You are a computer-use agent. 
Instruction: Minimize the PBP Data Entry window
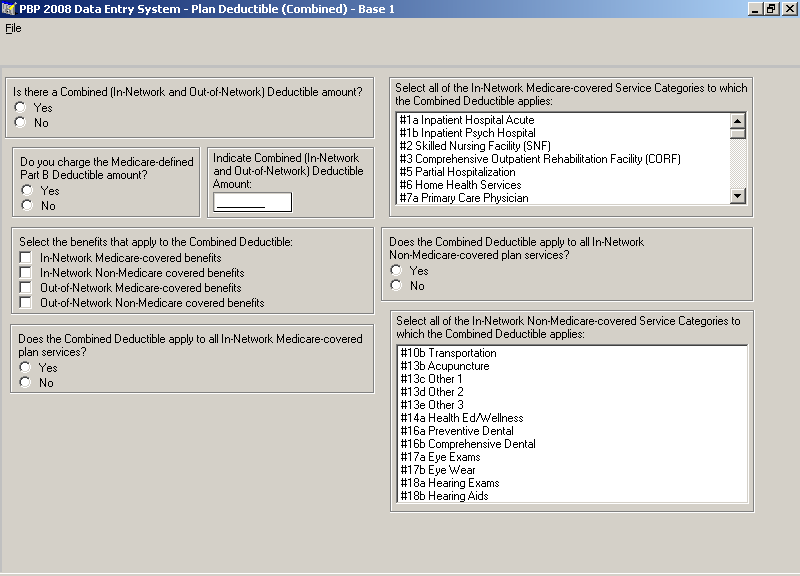[x=755, y=9]
